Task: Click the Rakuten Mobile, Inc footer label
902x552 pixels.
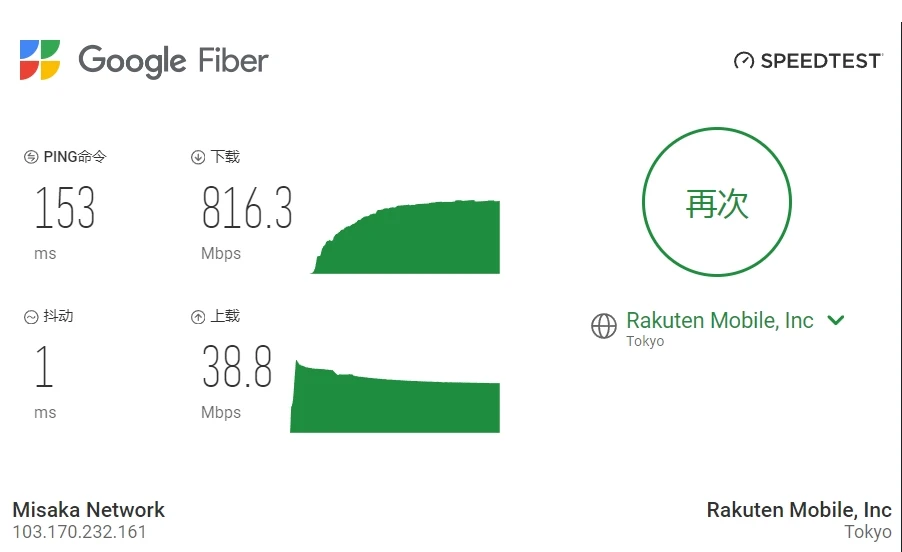Action: click(799, 510)
